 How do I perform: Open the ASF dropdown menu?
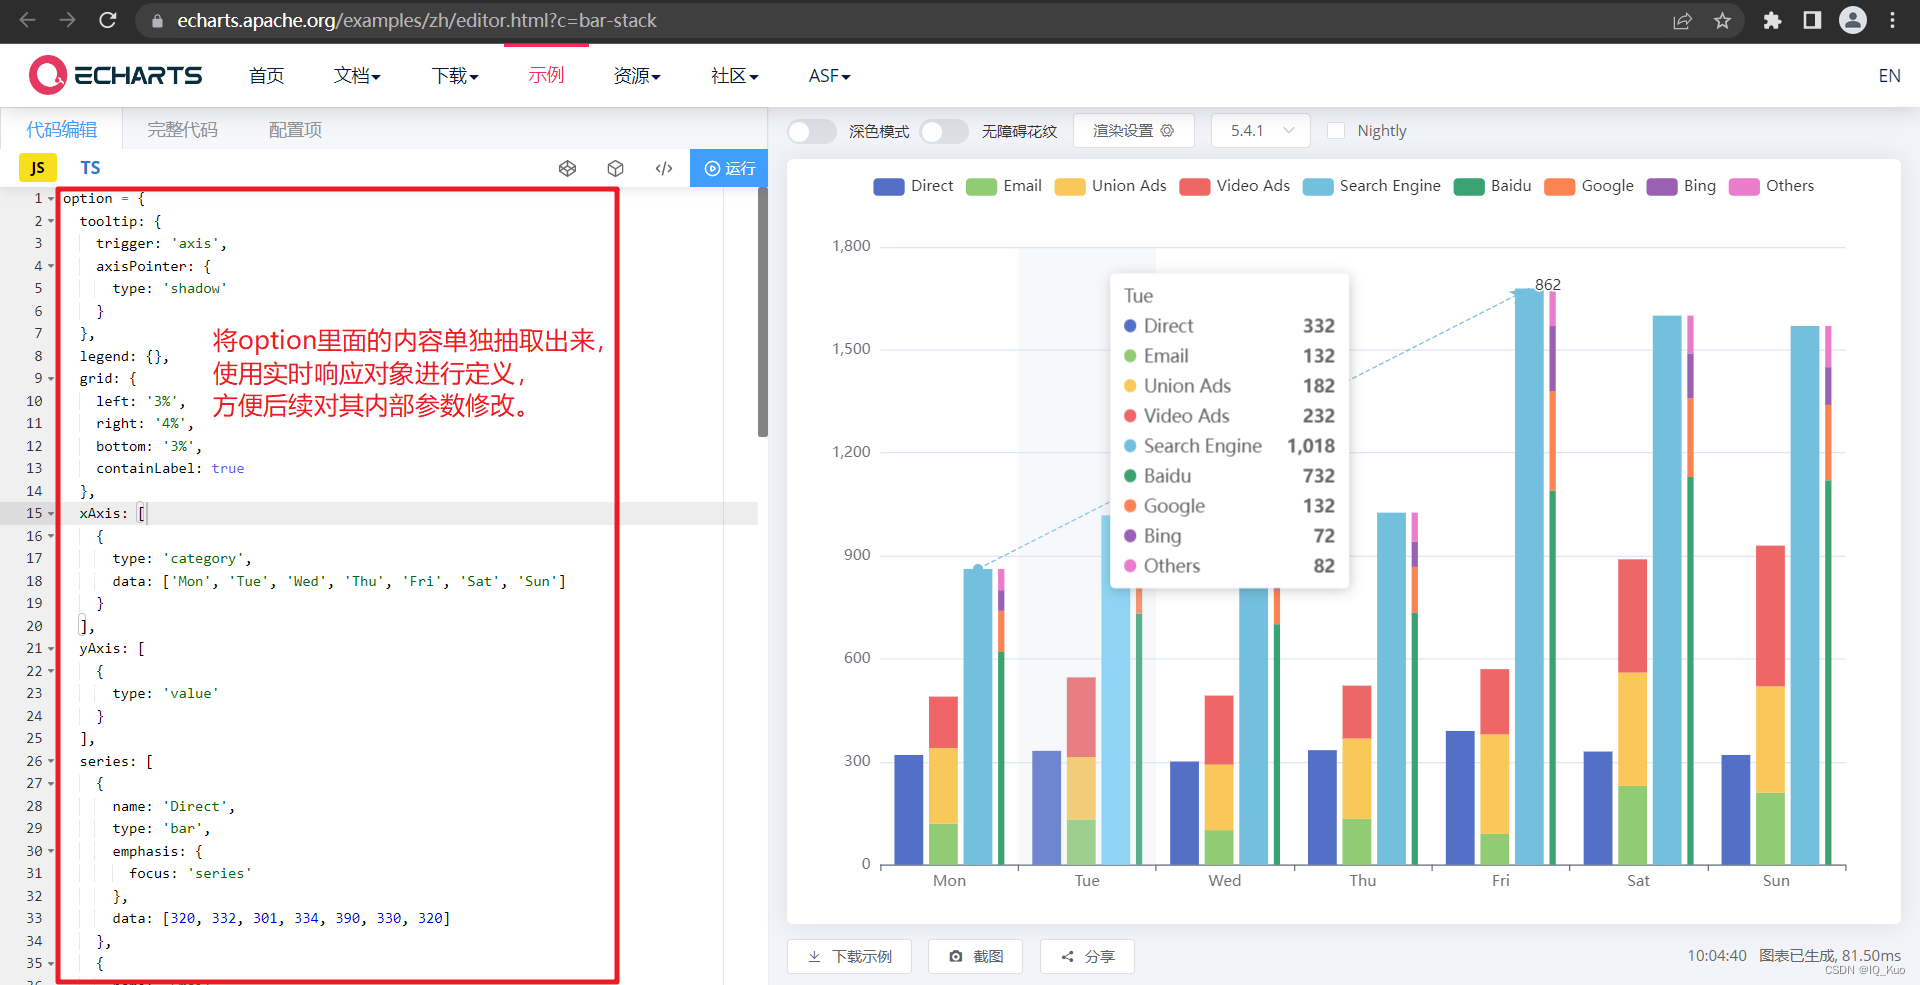tap(829, 76)
